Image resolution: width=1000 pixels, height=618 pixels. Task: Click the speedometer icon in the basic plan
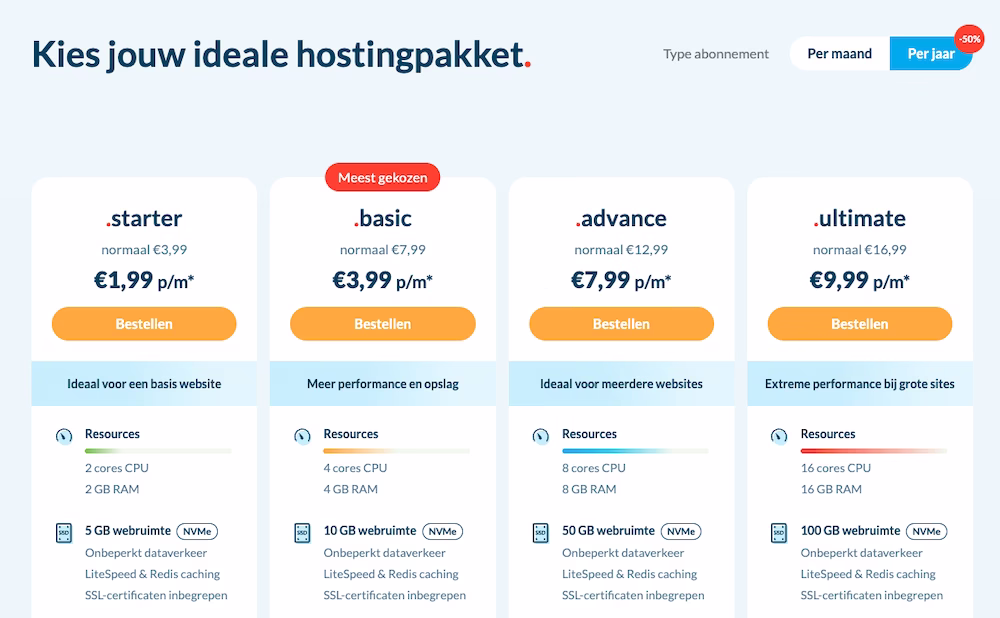[x=302, y=436]
